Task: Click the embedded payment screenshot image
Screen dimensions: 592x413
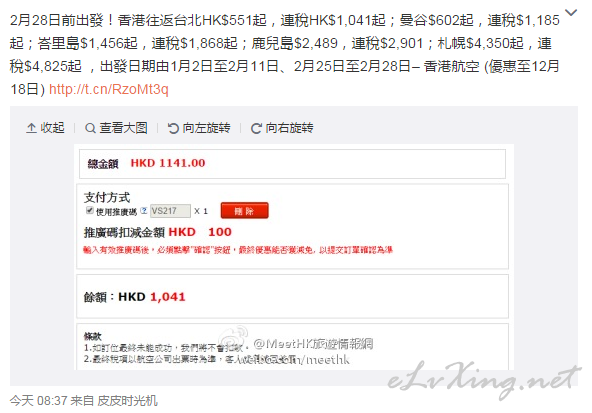Action: (x=294, y=257)
